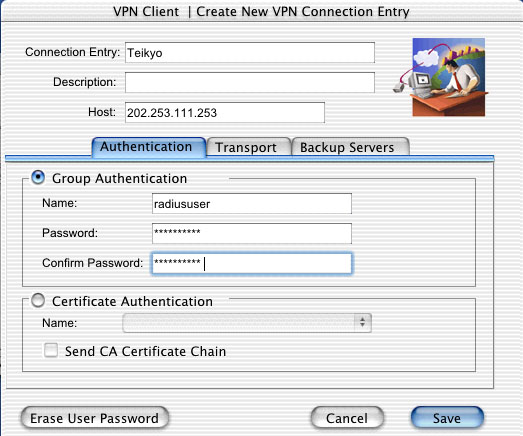Click the VPN Client illustration image
The height and width of the screenshot is (436, 523).
[x=440, y=77]
